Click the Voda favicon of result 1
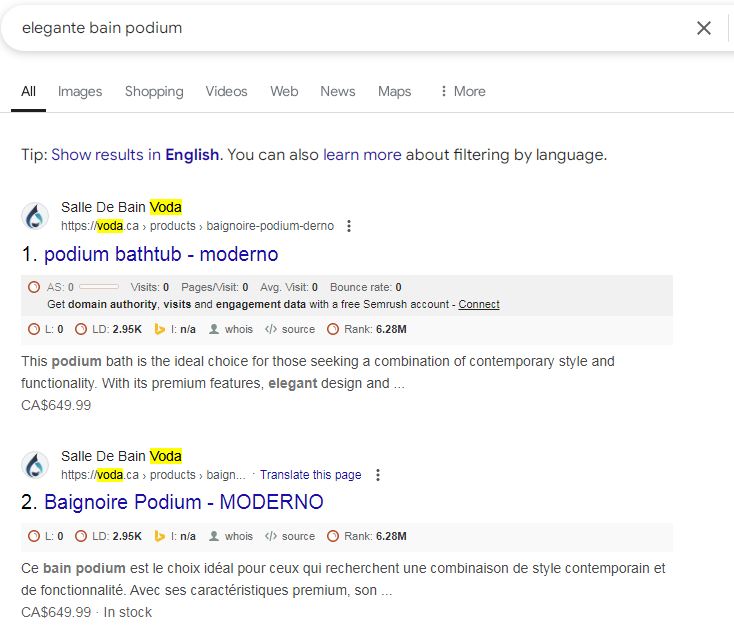The width and height of the screenshot is (734, 633). pos(35,216)
